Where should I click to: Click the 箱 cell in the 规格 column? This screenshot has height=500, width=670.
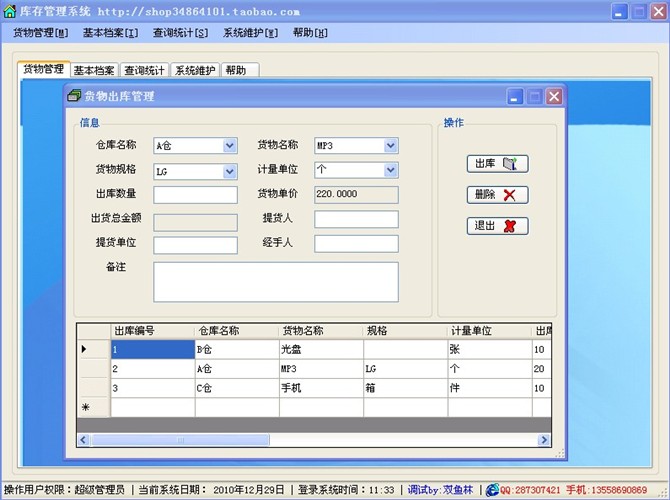406,388
